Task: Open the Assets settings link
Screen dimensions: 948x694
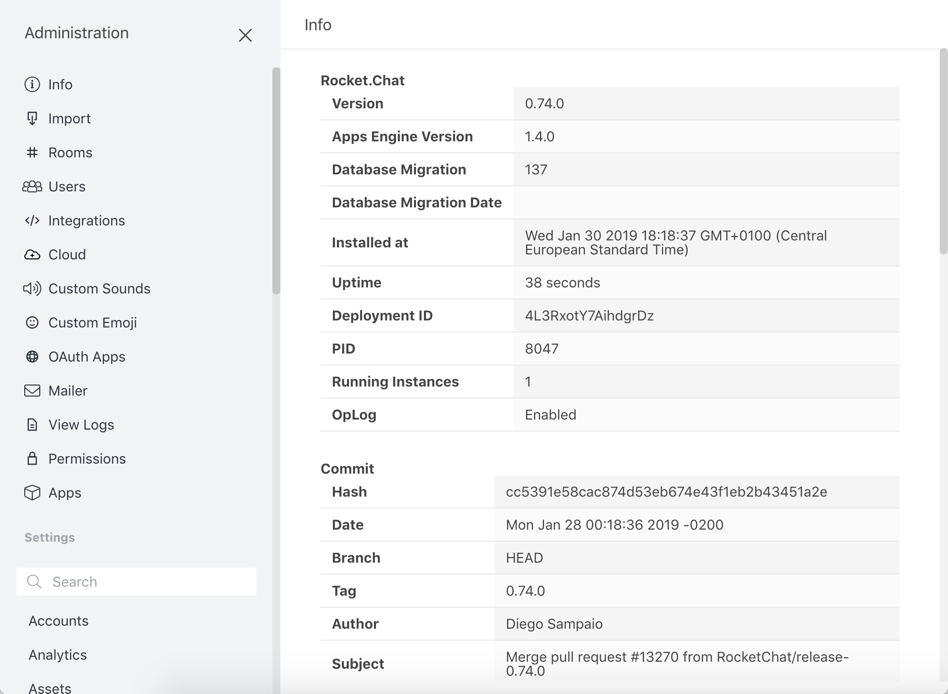Action: 49,687
